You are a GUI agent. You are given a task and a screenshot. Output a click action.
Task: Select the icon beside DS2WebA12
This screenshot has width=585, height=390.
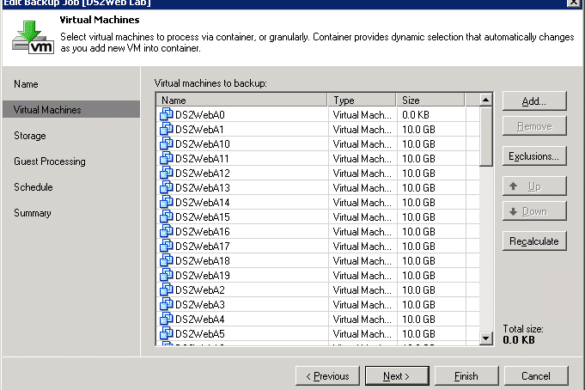point(166,172)
